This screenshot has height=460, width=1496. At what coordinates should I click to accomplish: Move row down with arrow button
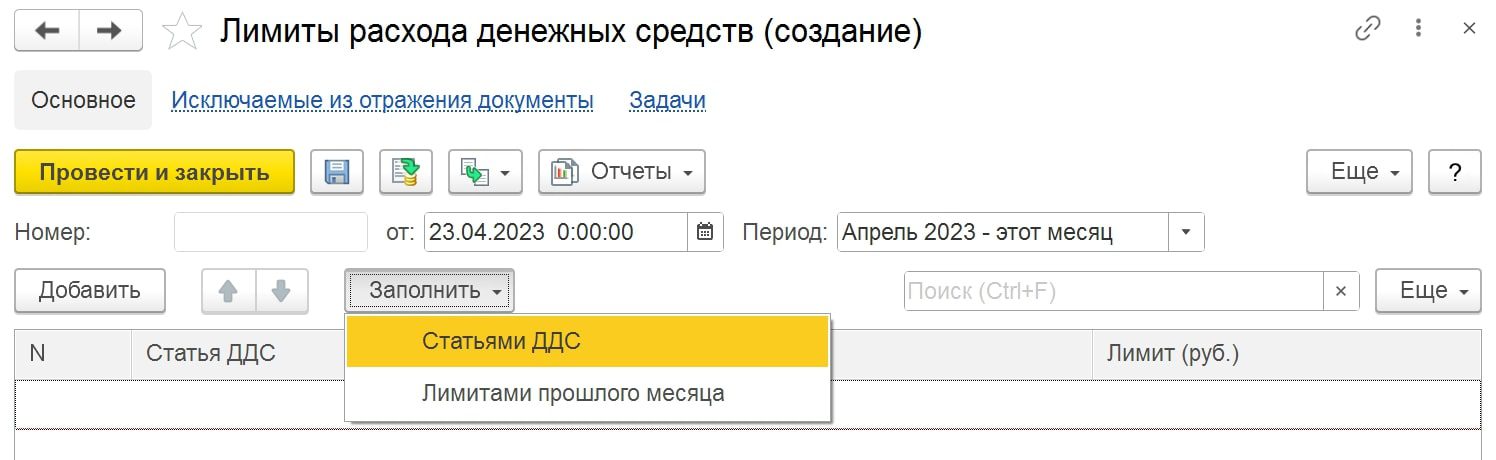[x=281, y=291]
